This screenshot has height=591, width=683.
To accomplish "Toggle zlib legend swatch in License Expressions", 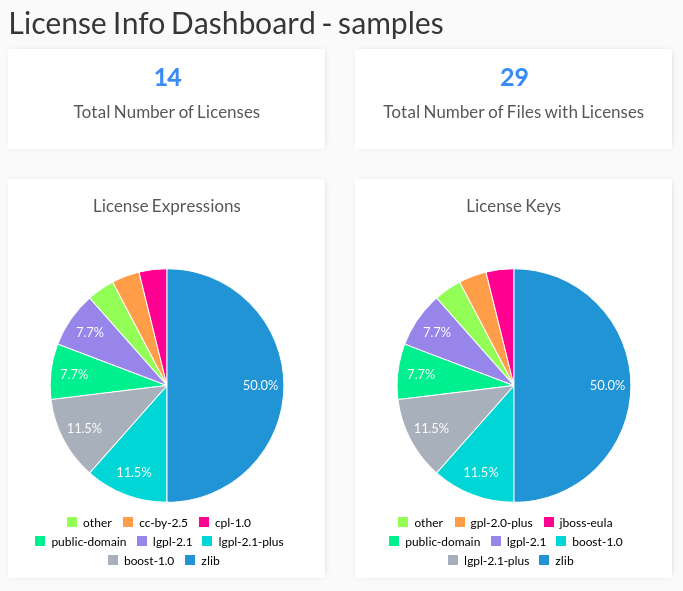I will (190, 561).
